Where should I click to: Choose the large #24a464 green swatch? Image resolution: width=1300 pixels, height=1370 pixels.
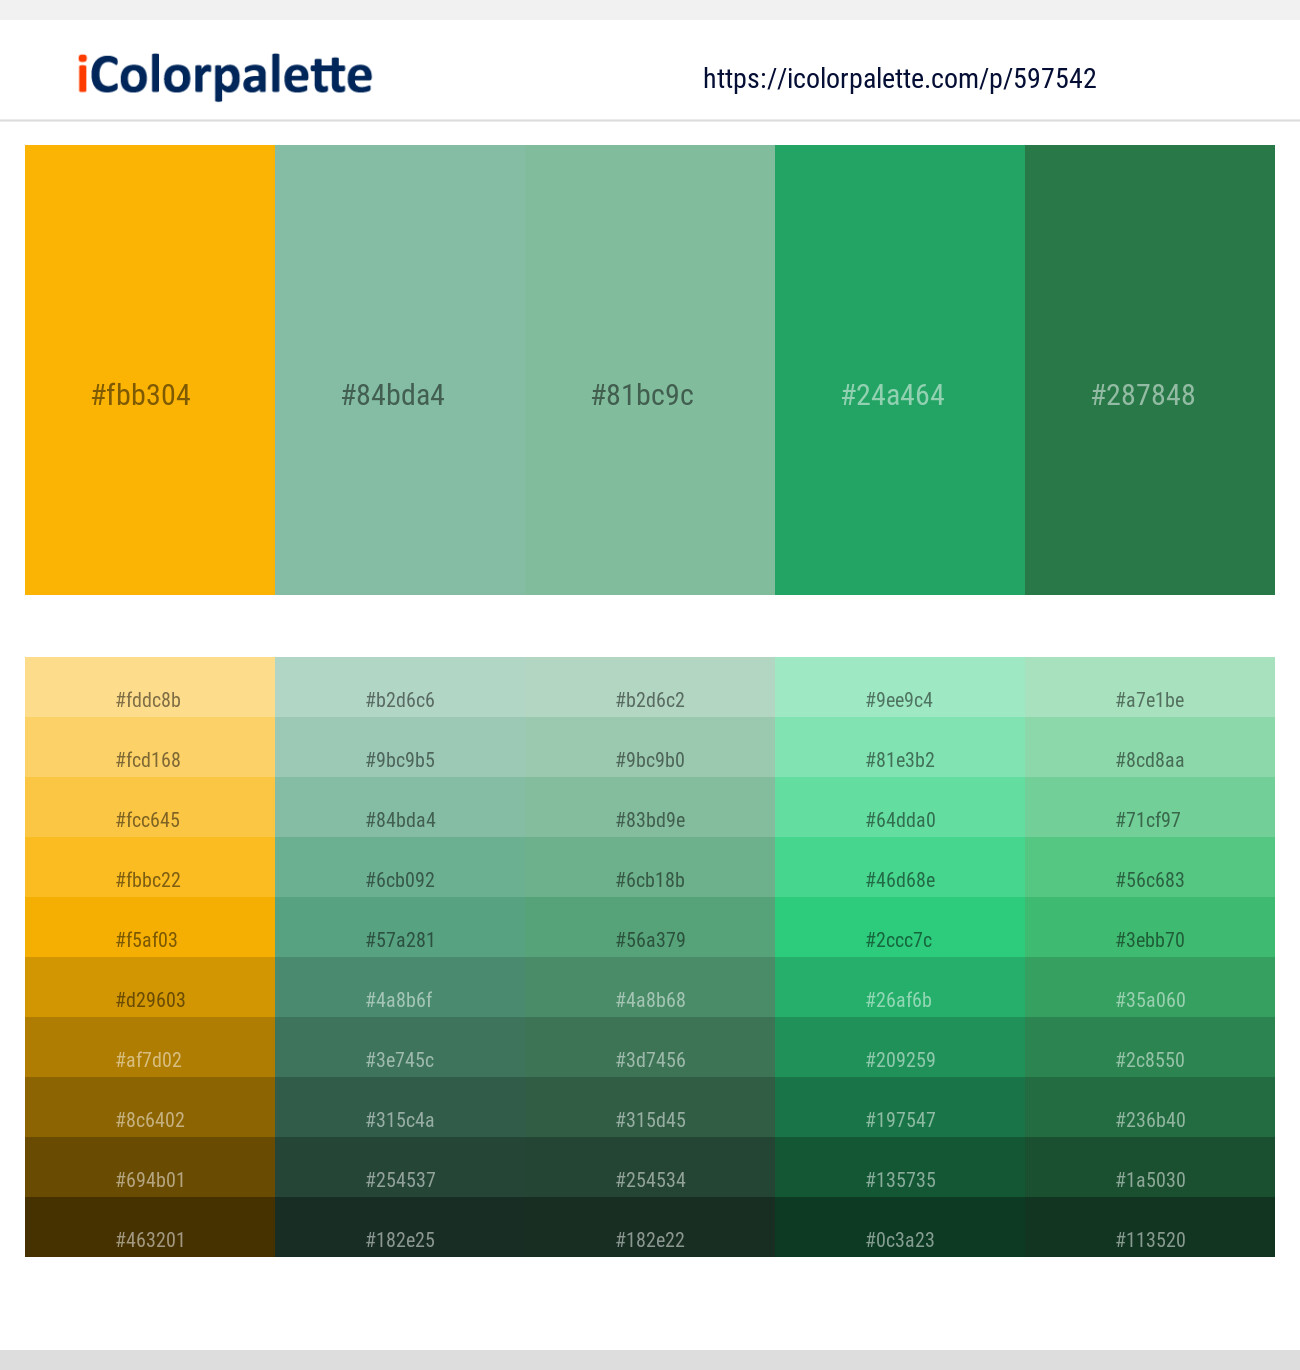900,370
